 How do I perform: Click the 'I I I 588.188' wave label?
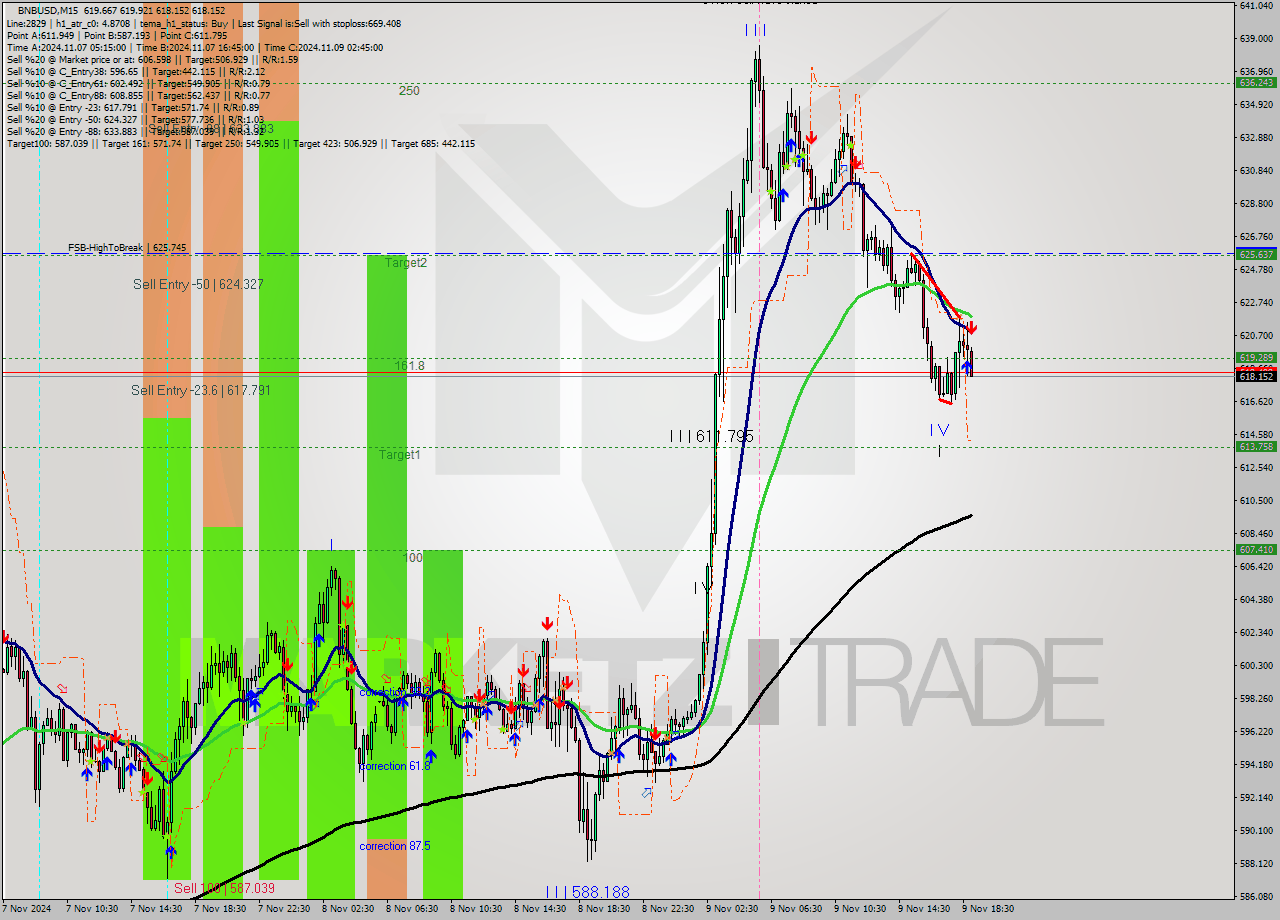pyautogui.click(x=587, y=892)
